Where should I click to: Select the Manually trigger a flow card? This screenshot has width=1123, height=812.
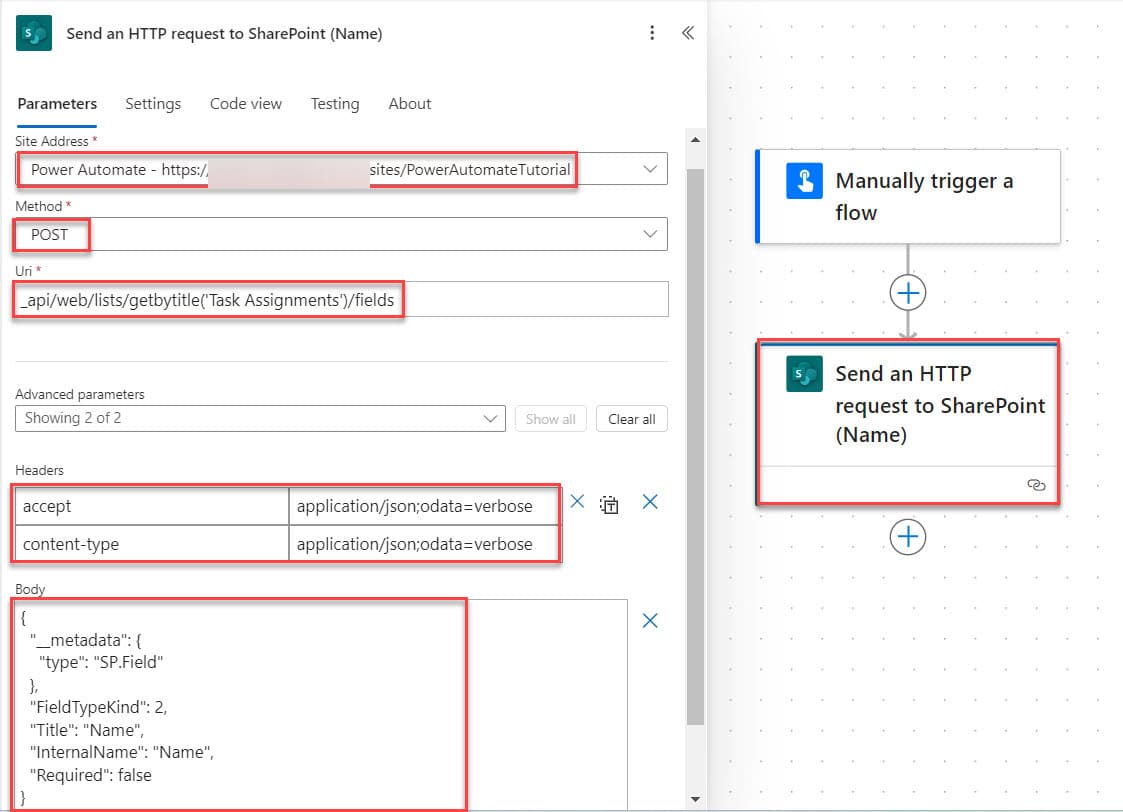908,196
